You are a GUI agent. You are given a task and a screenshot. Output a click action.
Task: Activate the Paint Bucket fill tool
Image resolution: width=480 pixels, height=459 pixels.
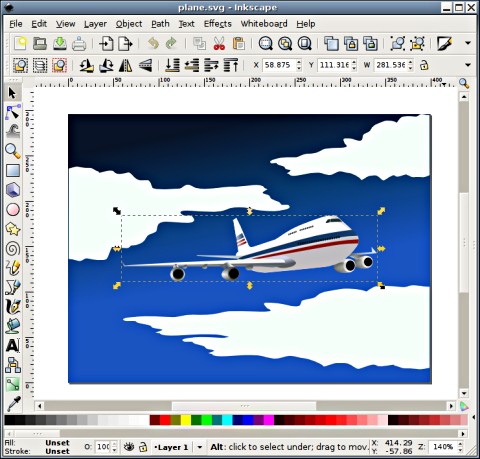(x=13, y=326)
